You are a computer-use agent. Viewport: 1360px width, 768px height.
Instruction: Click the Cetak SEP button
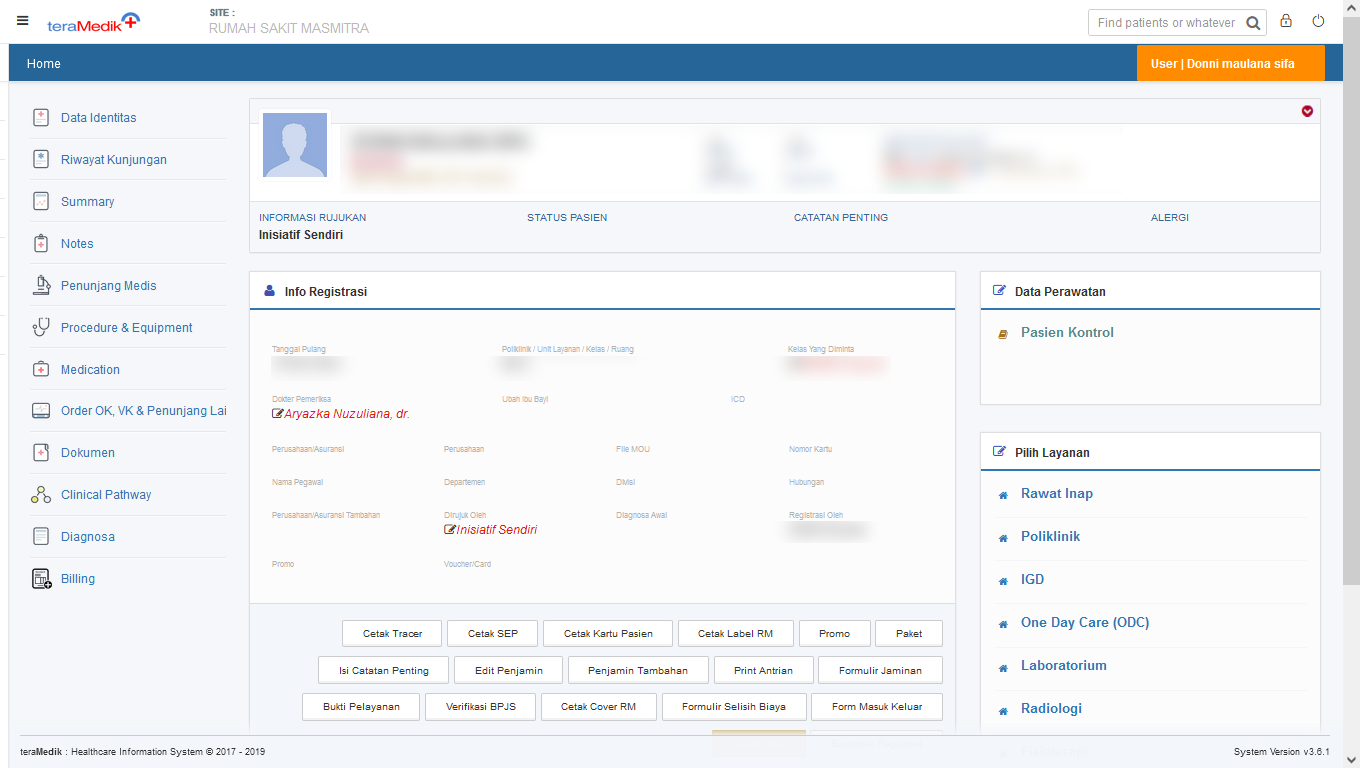coord(493,633)
